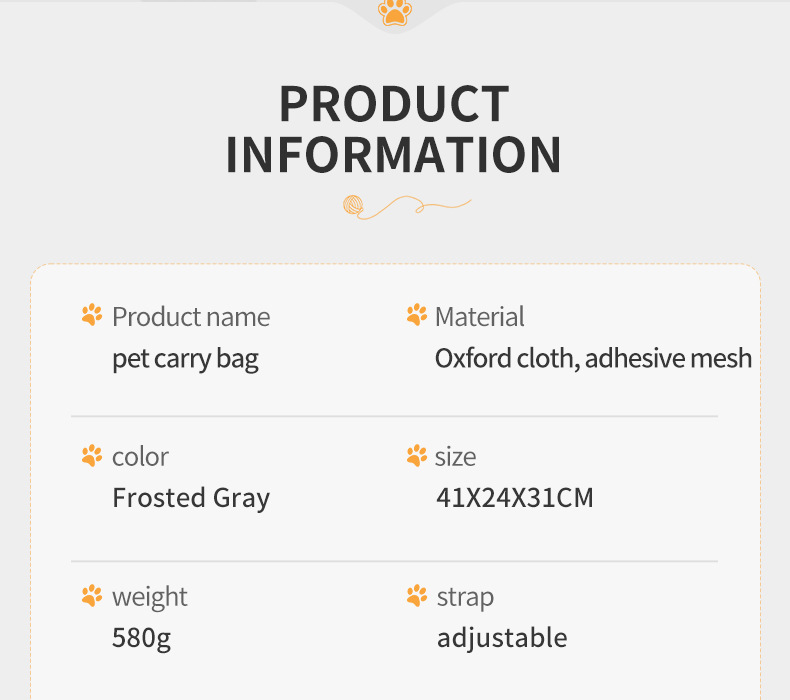The height and width of the screenshot is (700, 790).
Task: Click the paw icon beside color
Action: point(92,456)
